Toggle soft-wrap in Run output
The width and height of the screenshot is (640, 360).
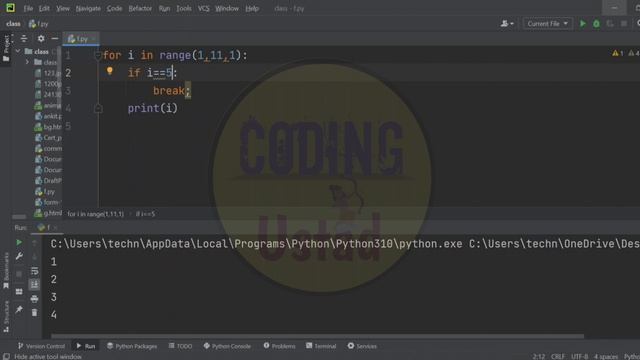(34, 271)
